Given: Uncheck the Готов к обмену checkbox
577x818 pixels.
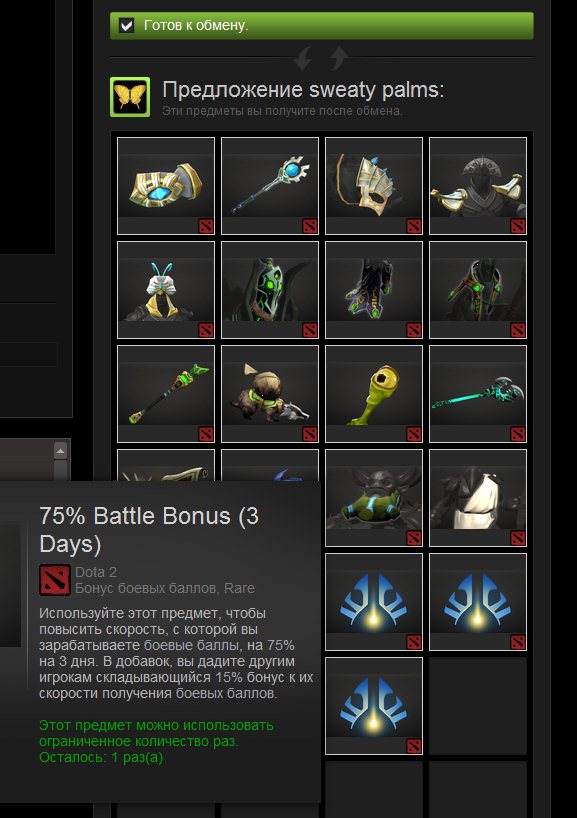Looking at the screenshot, I should pos(126,25).
